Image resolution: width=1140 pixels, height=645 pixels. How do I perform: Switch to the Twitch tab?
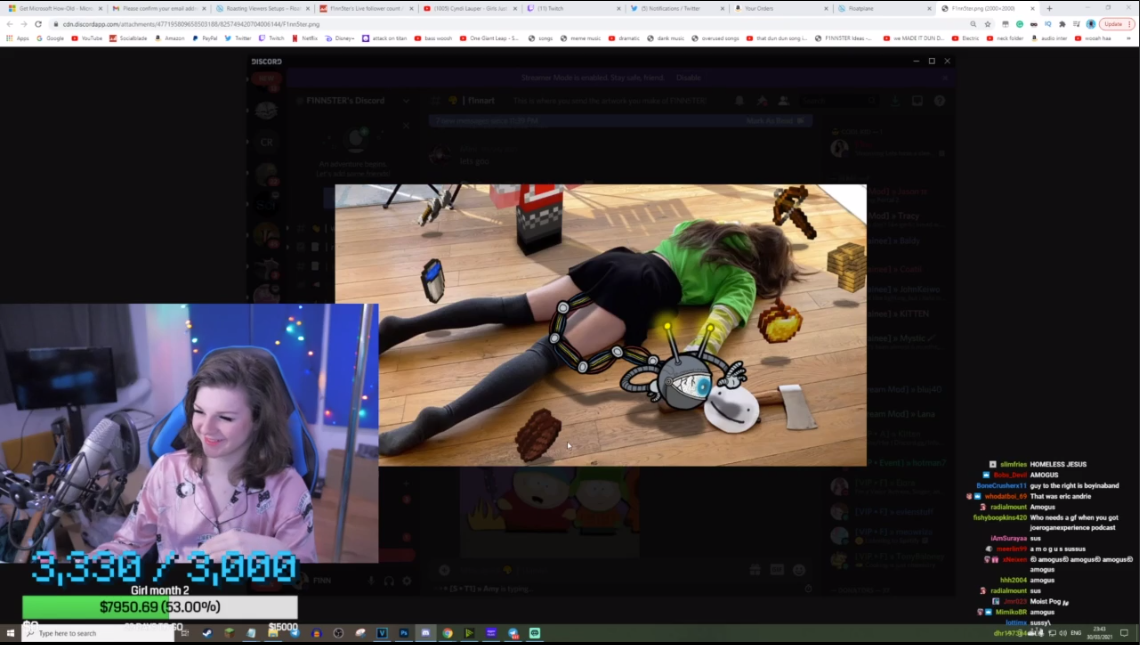point(572,9)
